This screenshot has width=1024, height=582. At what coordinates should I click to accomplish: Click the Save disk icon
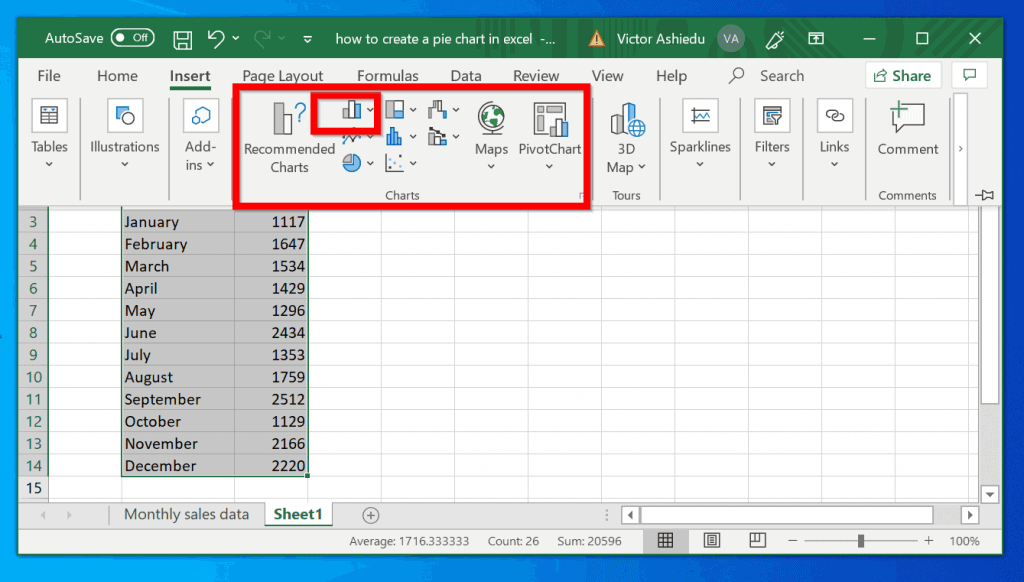click(183, 39)
